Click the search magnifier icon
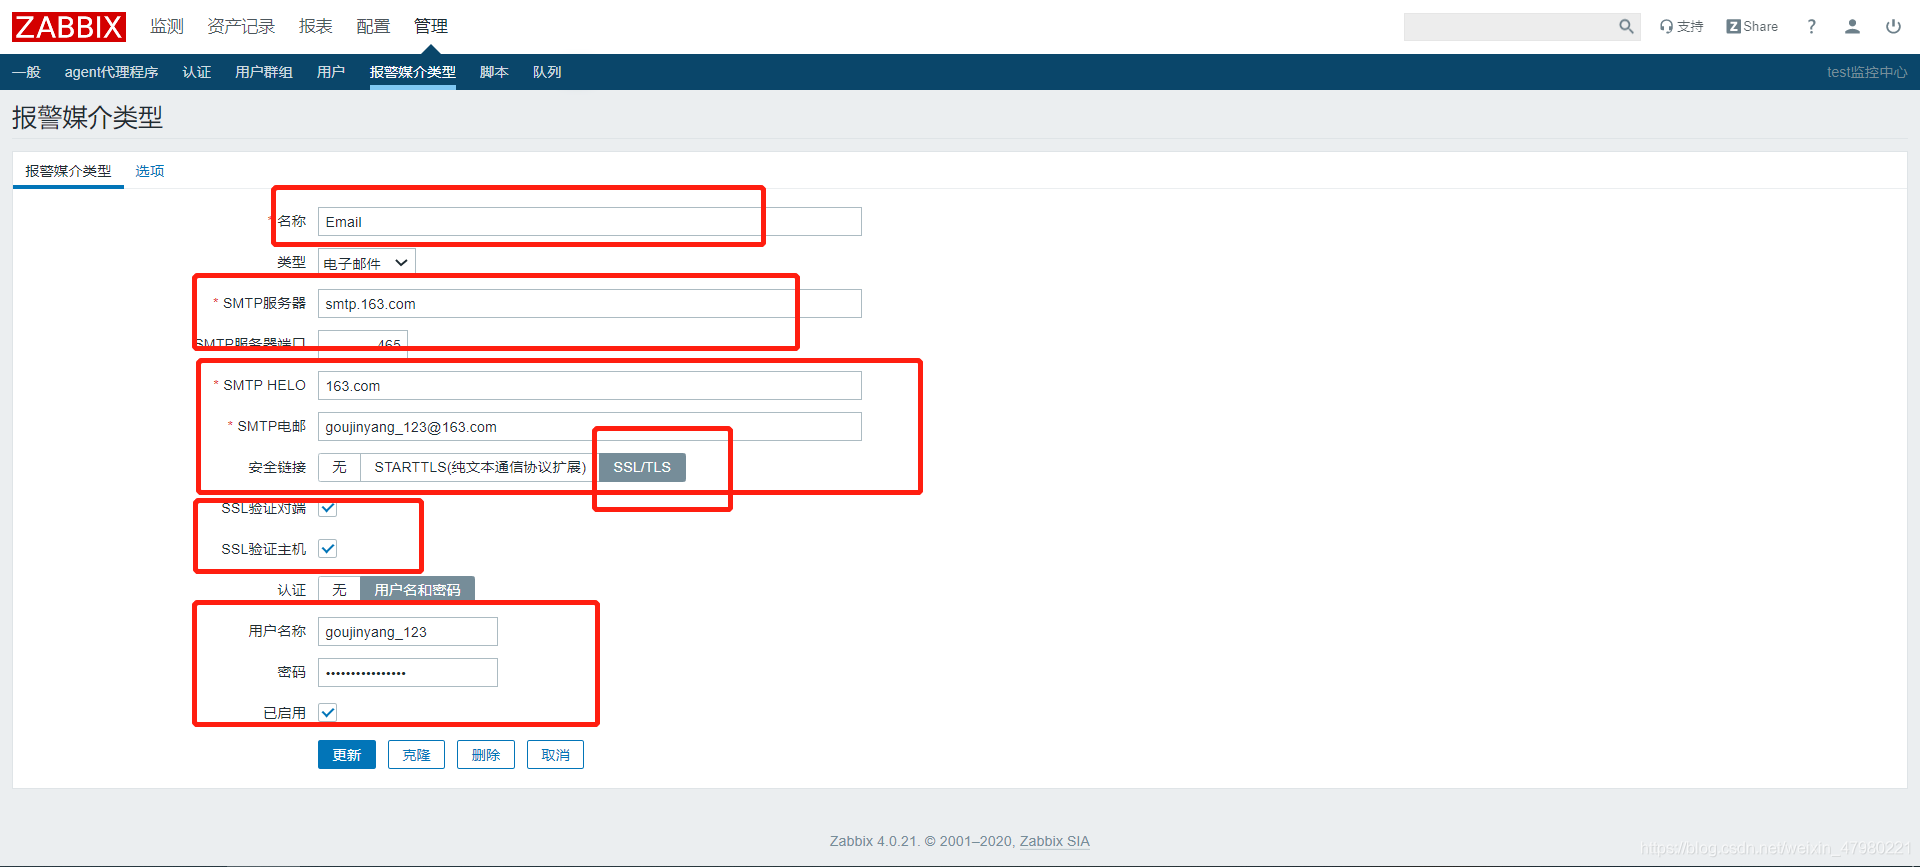Screen dimensions: 1920x867 pos(1626,27)
